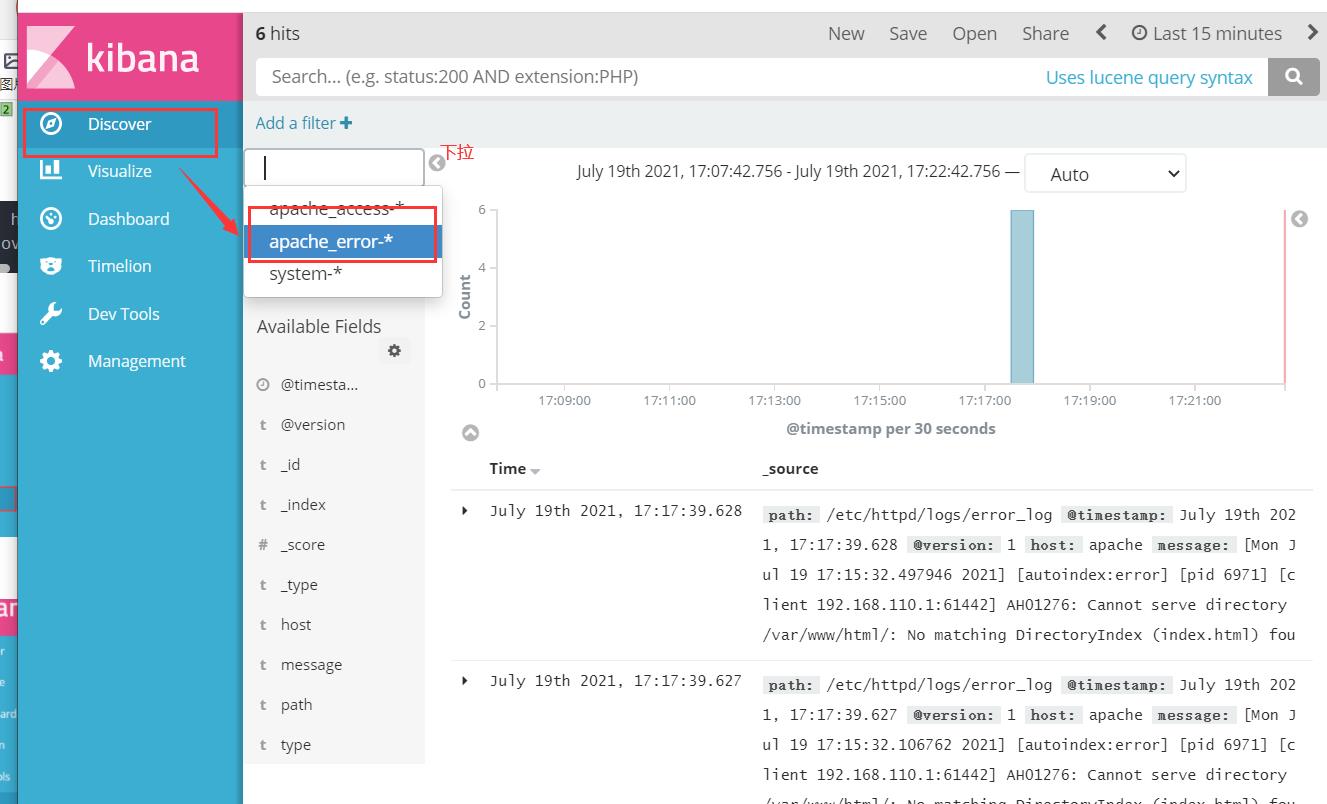
Task: Click New in top menu
Action: (846, 33)
